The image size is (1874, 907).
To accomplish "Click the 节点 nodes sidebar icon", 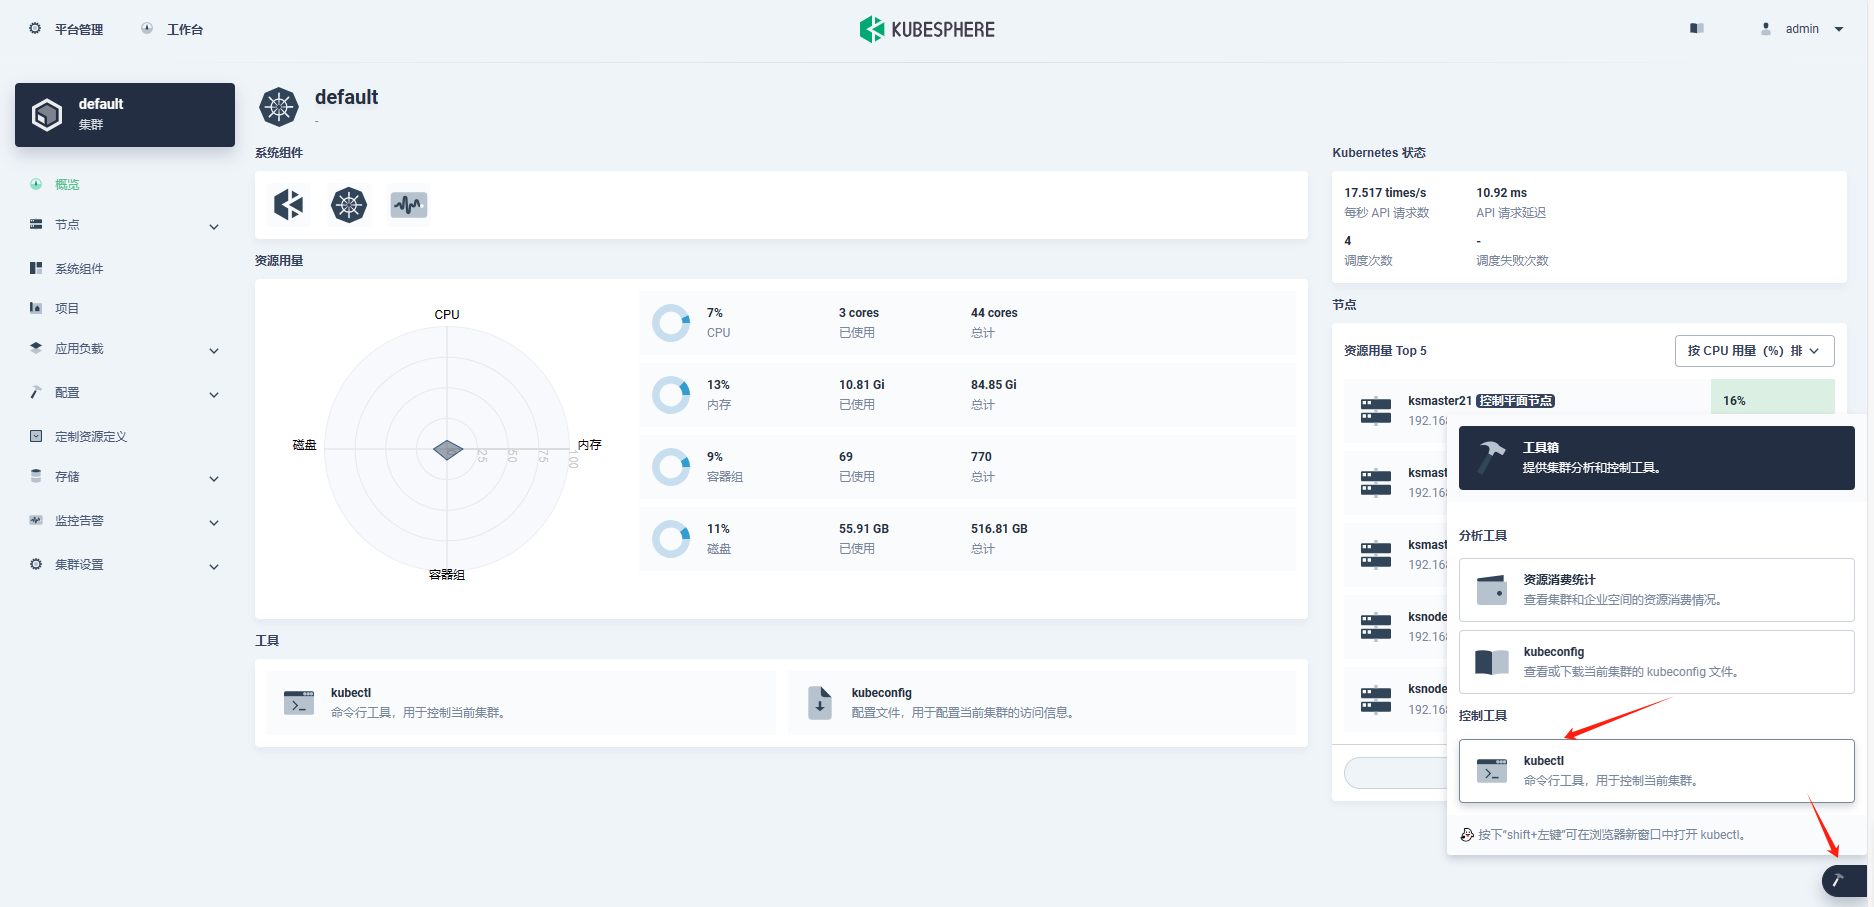I will coord(36,224).
